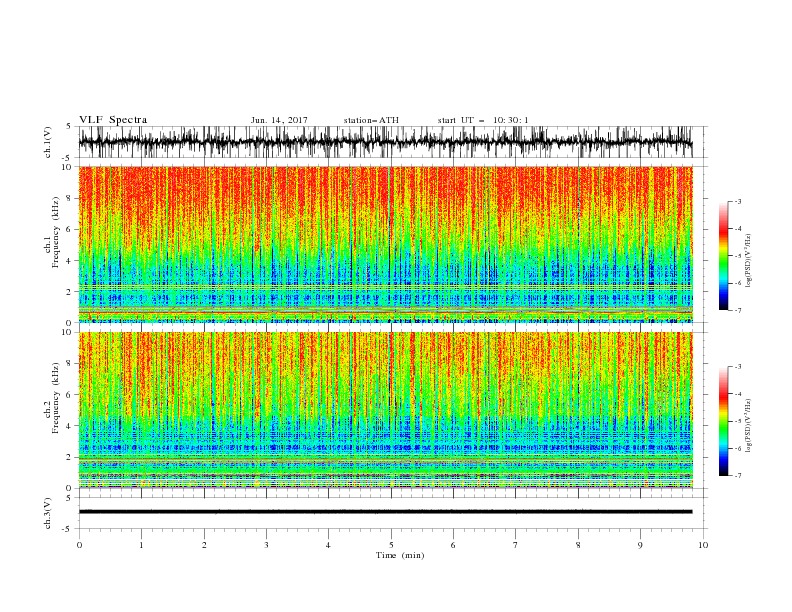The width and height of the screenshot is (792, 612).
Task: Select the ch.1 colorbar 'log(PSD)(V²/Hz)' label
Action: click(748, 261)
